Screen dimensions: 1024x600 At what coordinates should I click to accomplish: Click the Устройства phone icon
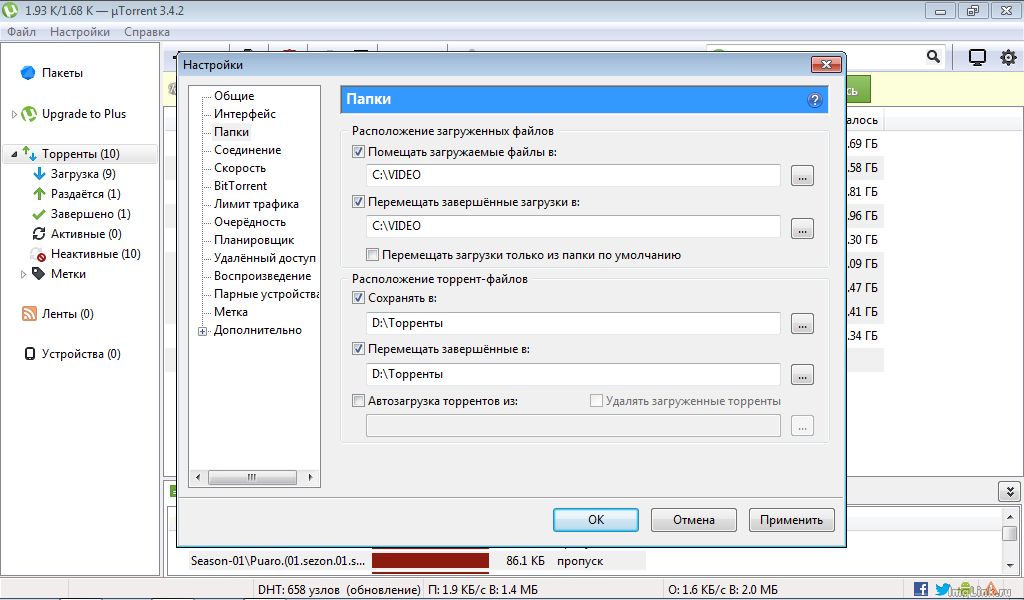coord(29,354)
